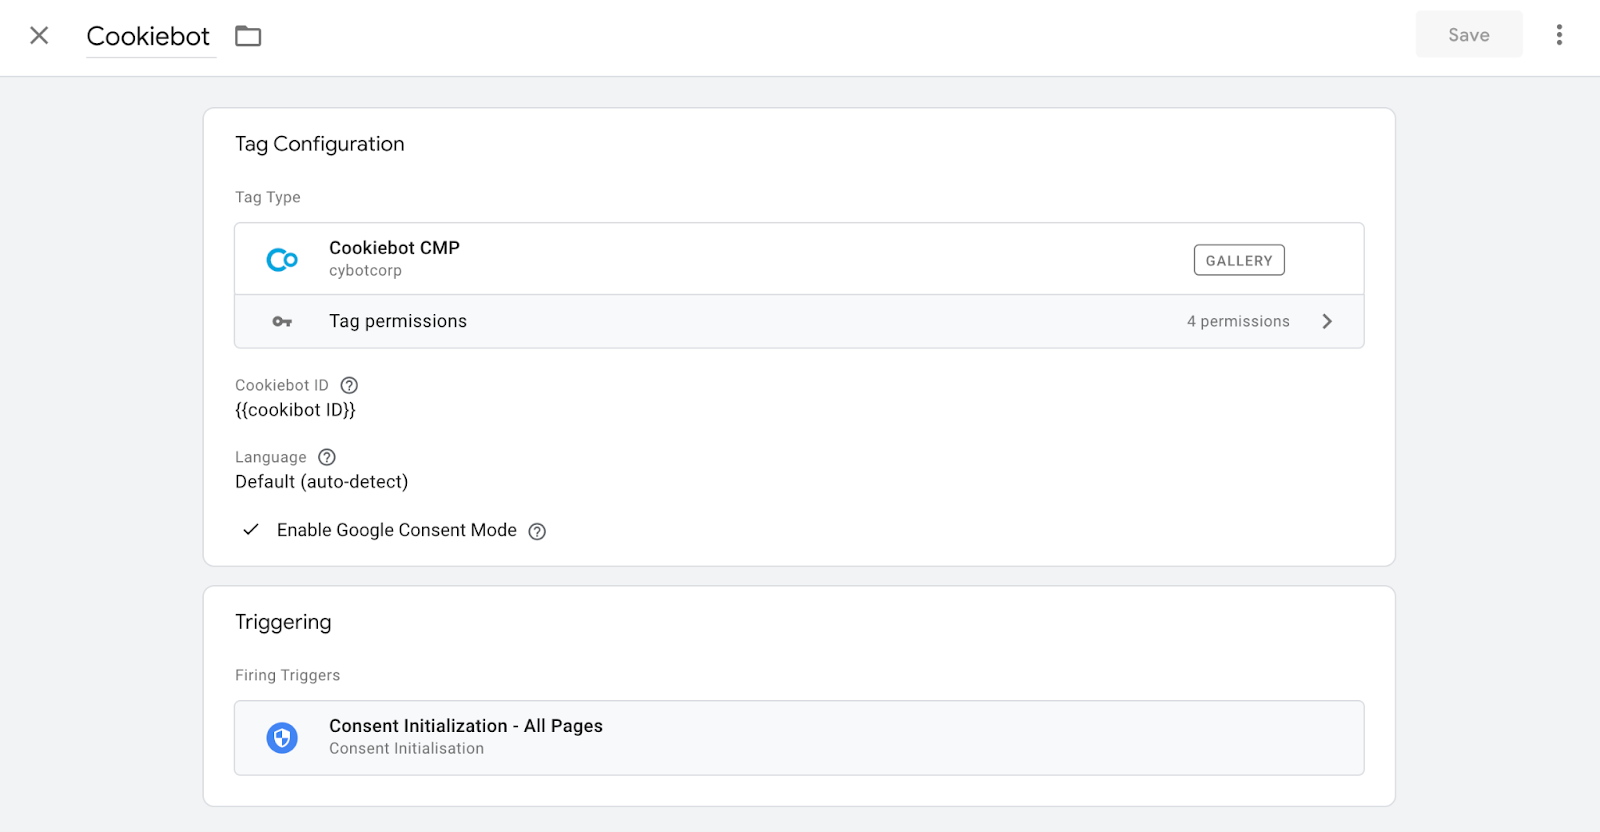The image size is (1600, 832).
Task: Click the Tag Configuration heading
Action: coord(320,144)
